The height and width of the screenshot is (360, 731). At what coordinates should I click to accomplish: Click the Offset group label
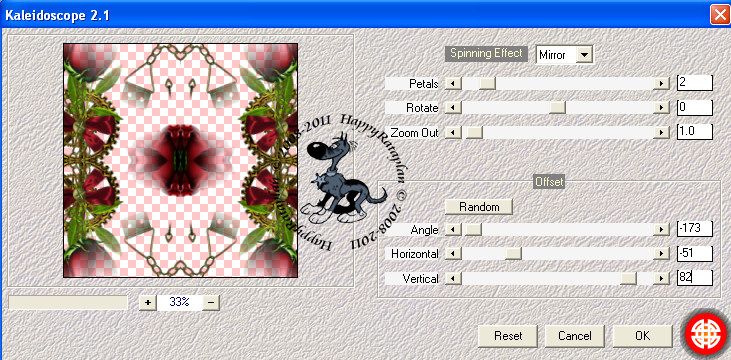pos(549,181)
